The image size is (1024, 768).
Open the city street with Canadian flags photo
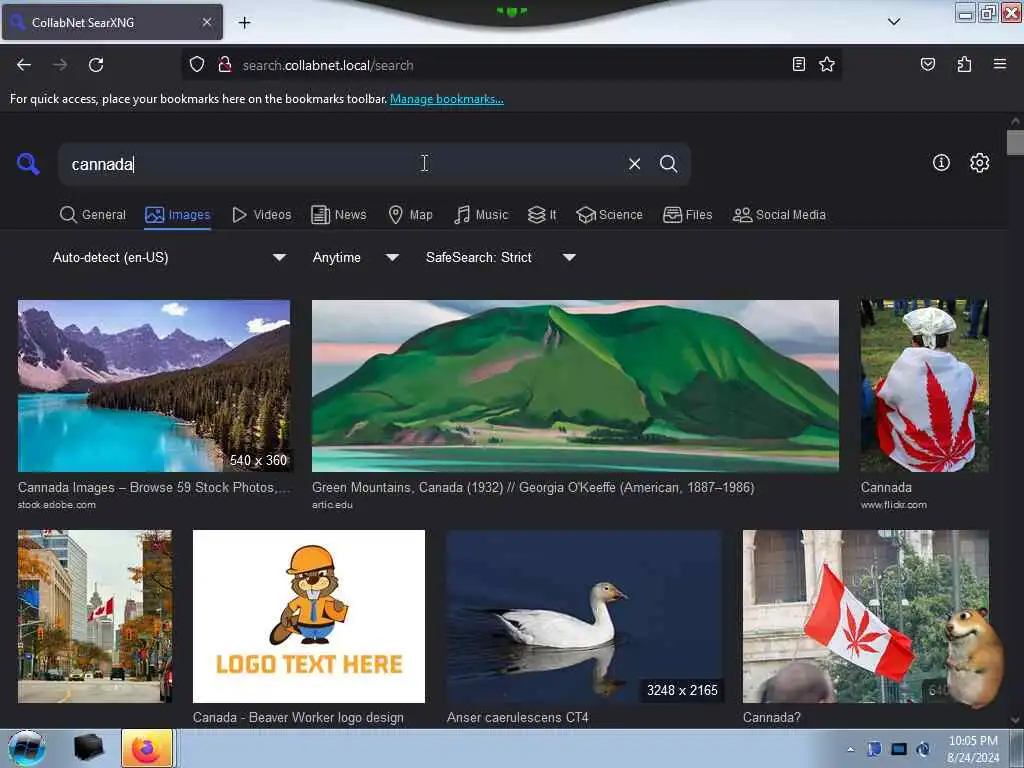point(95,616)
